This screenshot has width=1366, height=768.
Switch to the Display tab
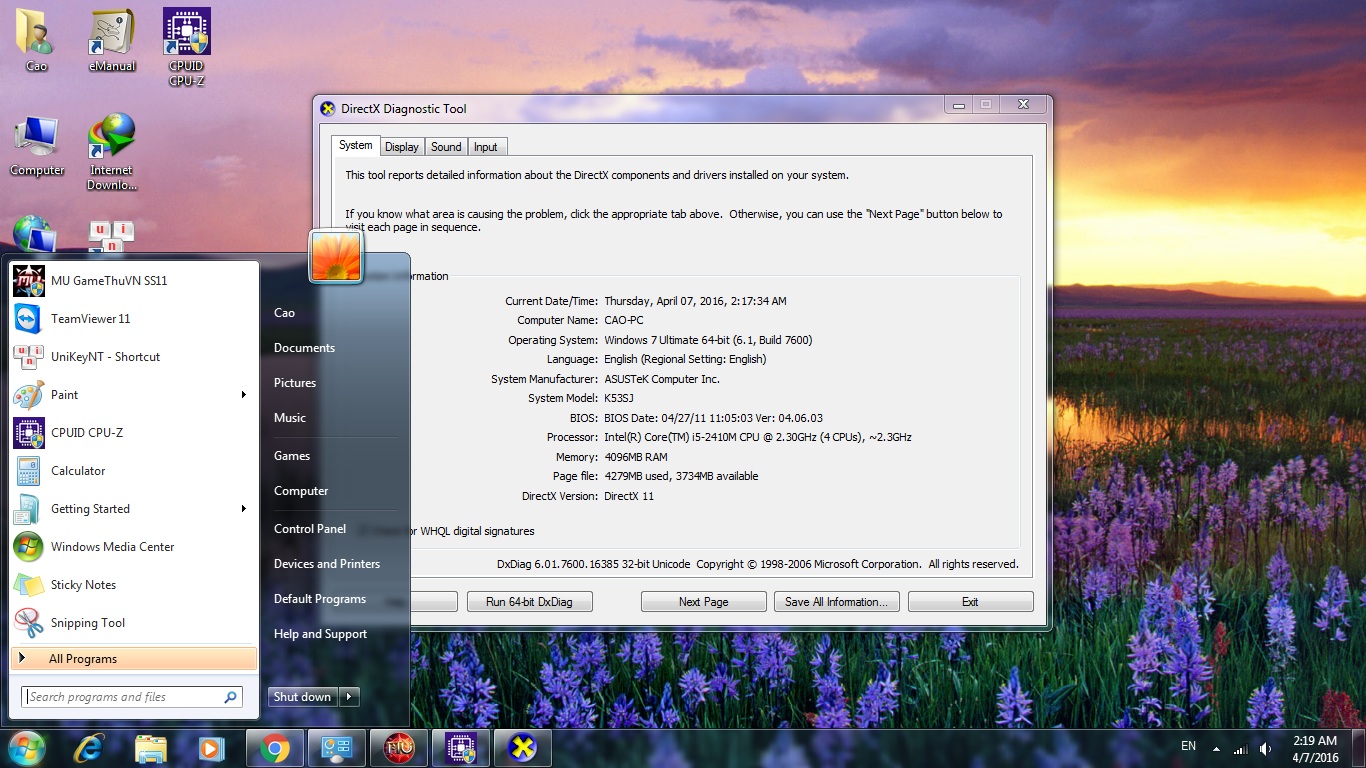pos(402,147)
